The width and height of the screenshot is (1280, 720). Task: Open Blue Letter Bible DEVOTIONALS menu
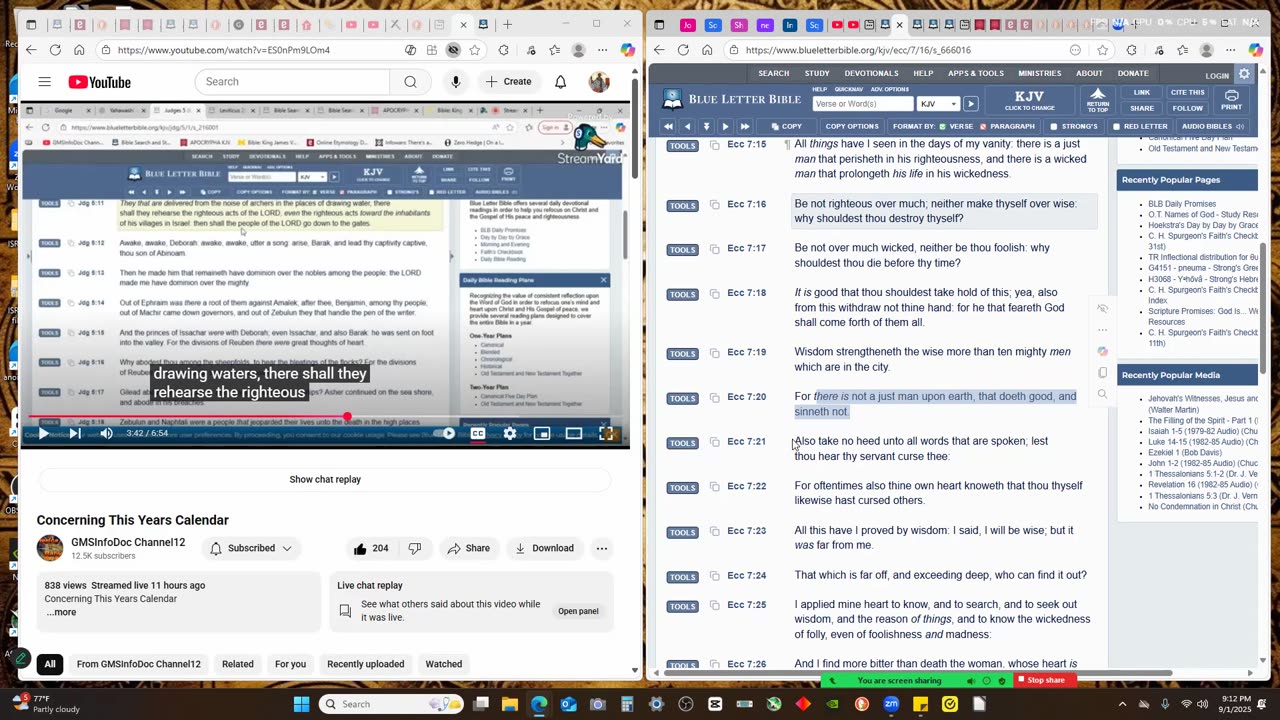coord(871,73)
